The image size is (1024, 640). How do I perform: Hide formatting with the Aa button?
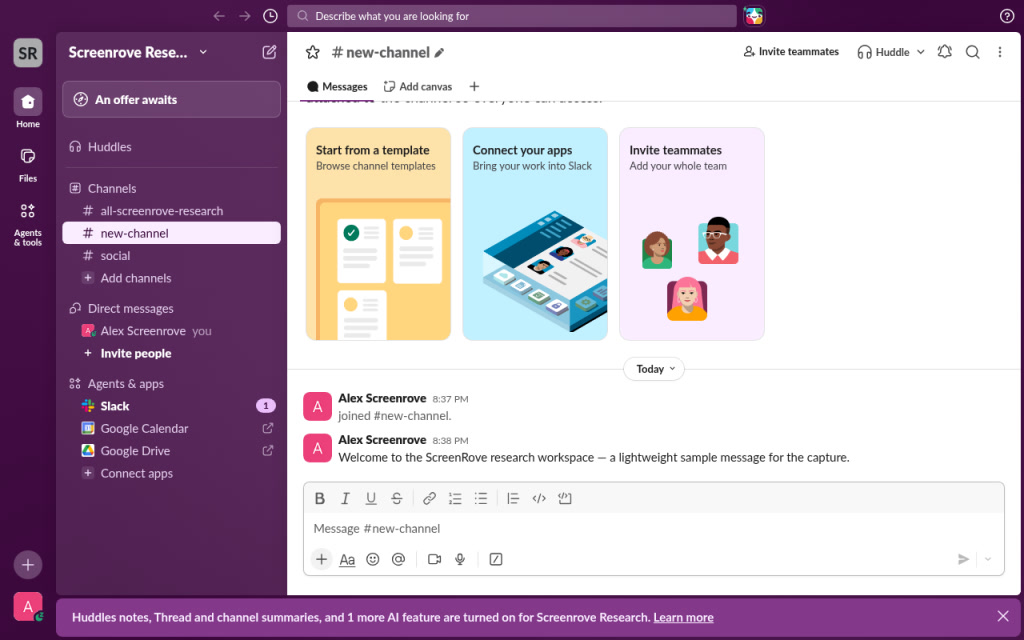(347, 560)
